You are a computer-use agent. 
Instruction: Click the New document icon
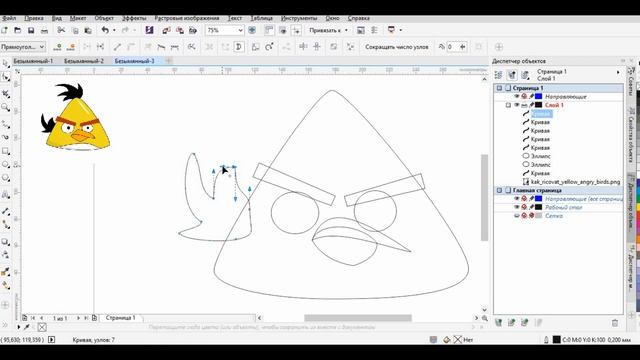[x=4, y=30]
